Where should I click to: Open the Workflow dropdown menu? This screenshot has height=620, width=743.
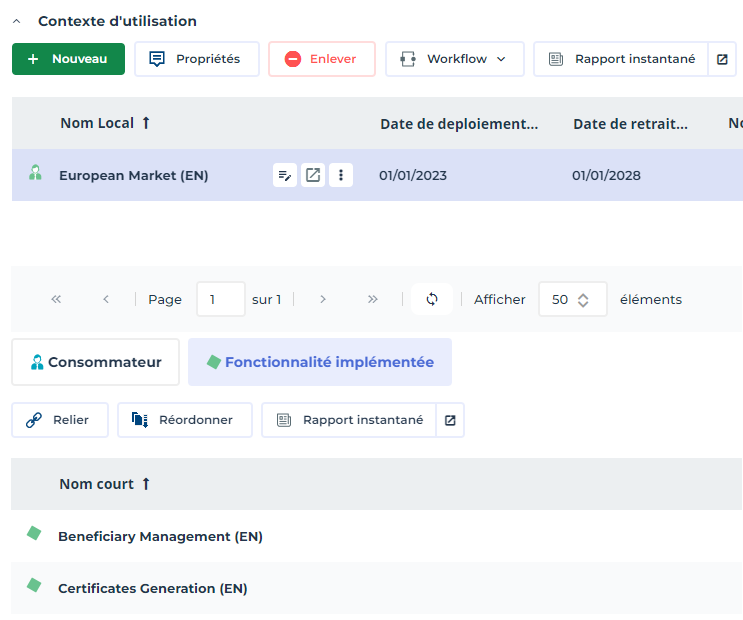(454, 59)
